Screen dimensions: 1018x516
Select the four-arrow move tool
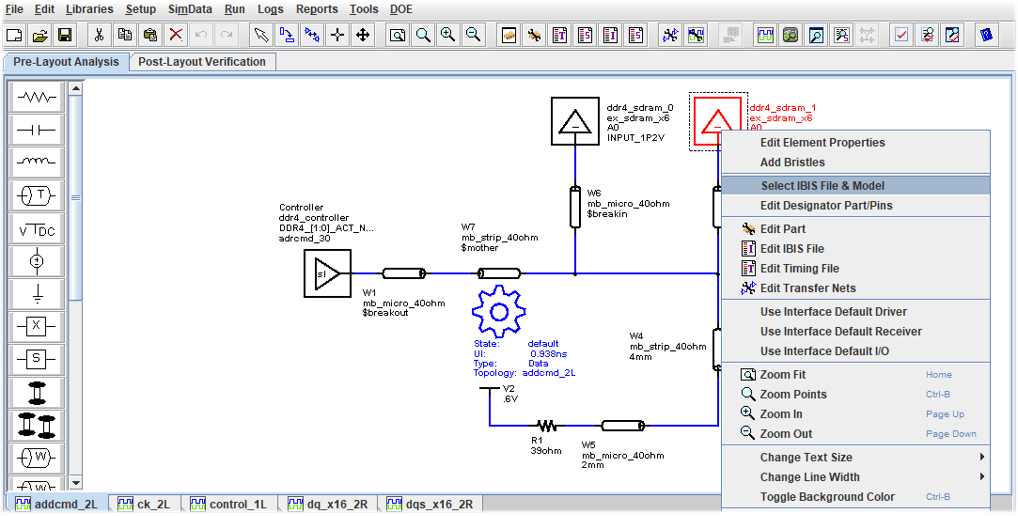(362, 35)
